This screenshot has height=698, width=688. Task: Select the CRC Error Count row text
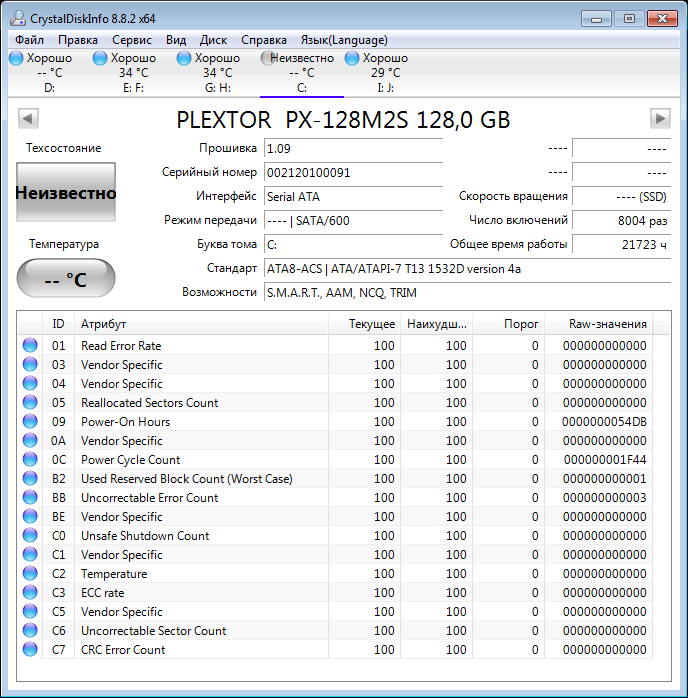click(123, 649)
